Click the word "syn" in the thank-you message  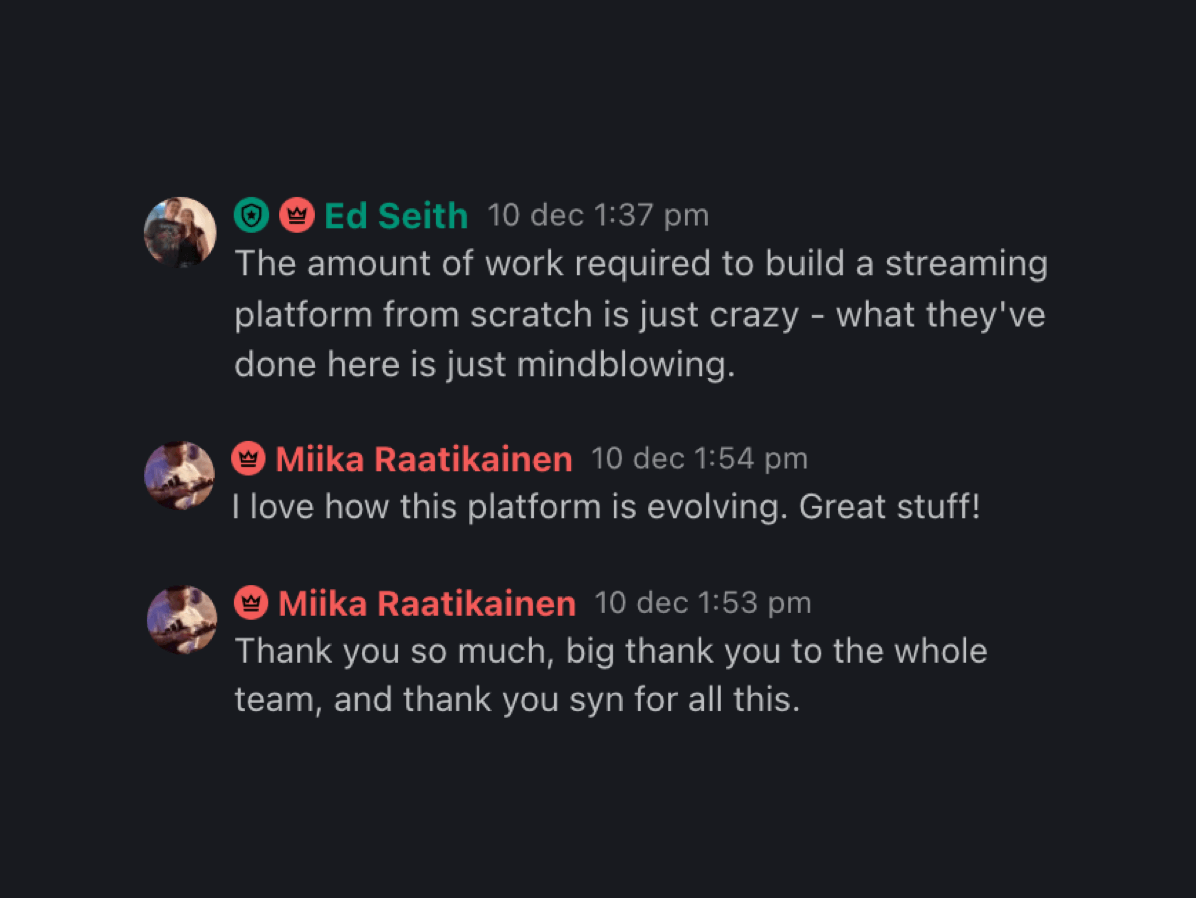[596, 700]
